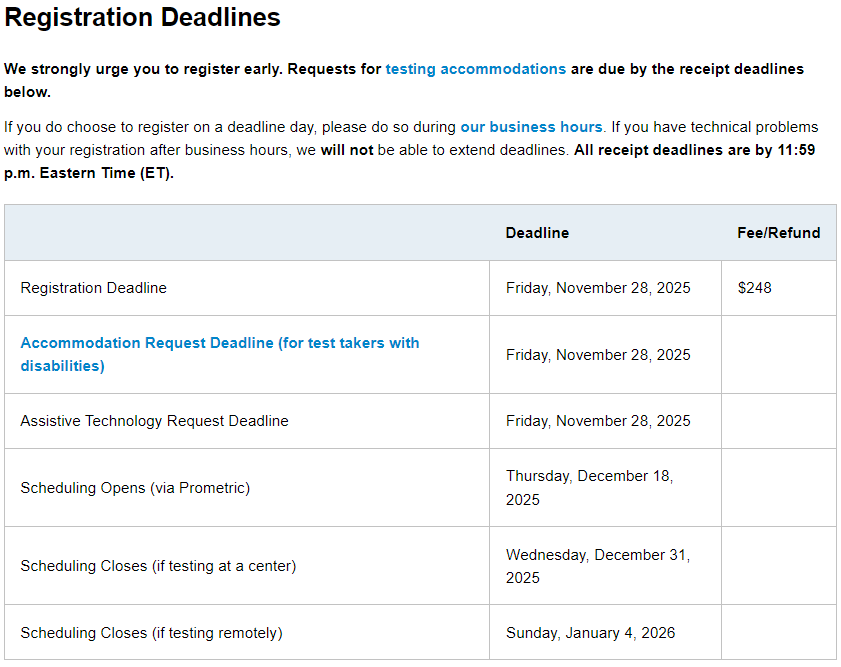Open the testing accommodations link
841x667 pixels.
475,69
